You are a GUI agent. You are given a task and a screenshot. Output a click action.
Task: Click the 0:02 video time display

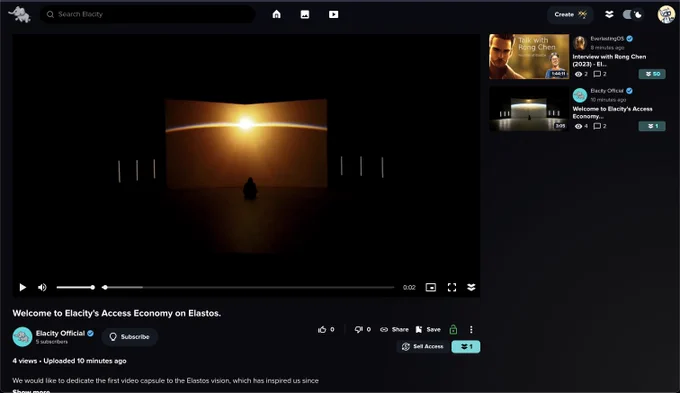tap(409, 287)
